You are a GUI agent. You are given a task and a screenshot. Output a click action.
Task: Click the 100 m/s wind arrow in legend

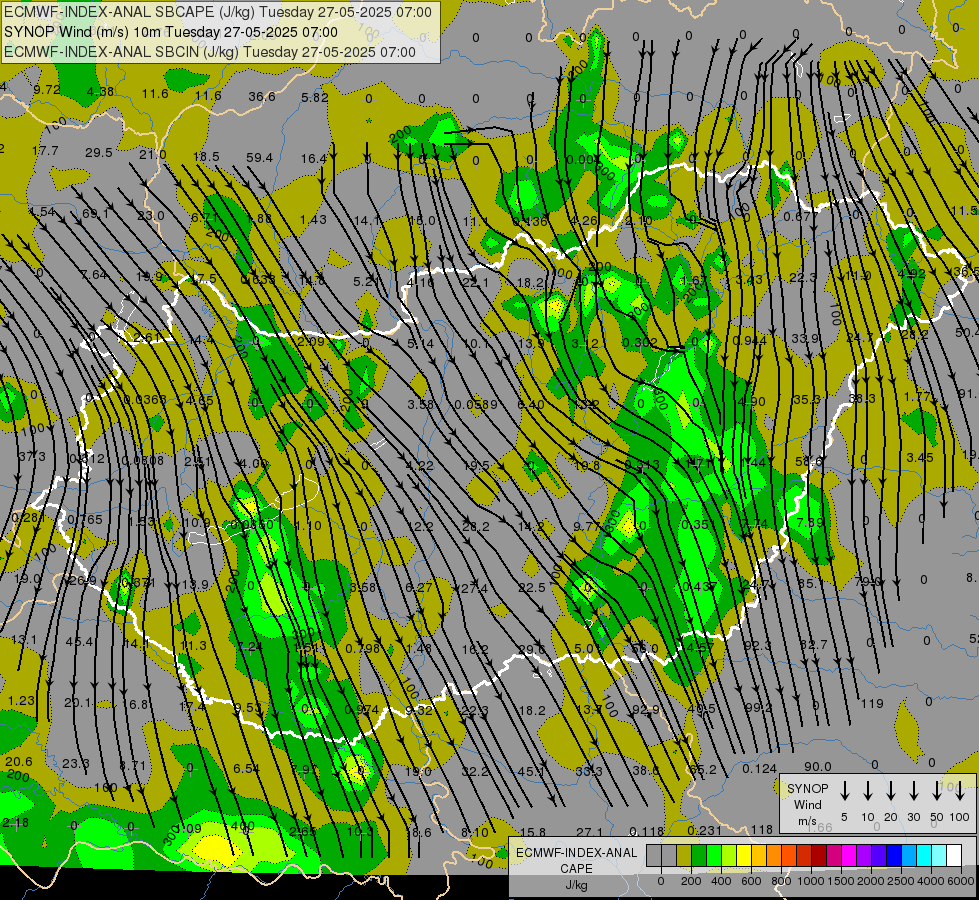coord(960,791)
